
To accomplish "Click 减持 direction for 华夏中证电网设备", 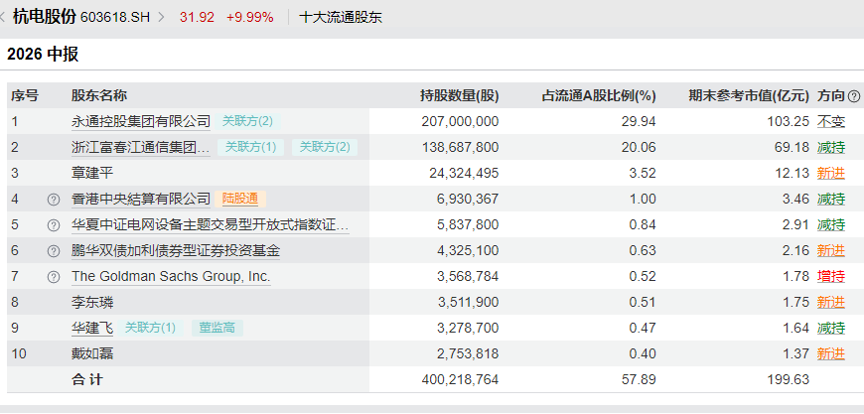I will tap(831, 225).
